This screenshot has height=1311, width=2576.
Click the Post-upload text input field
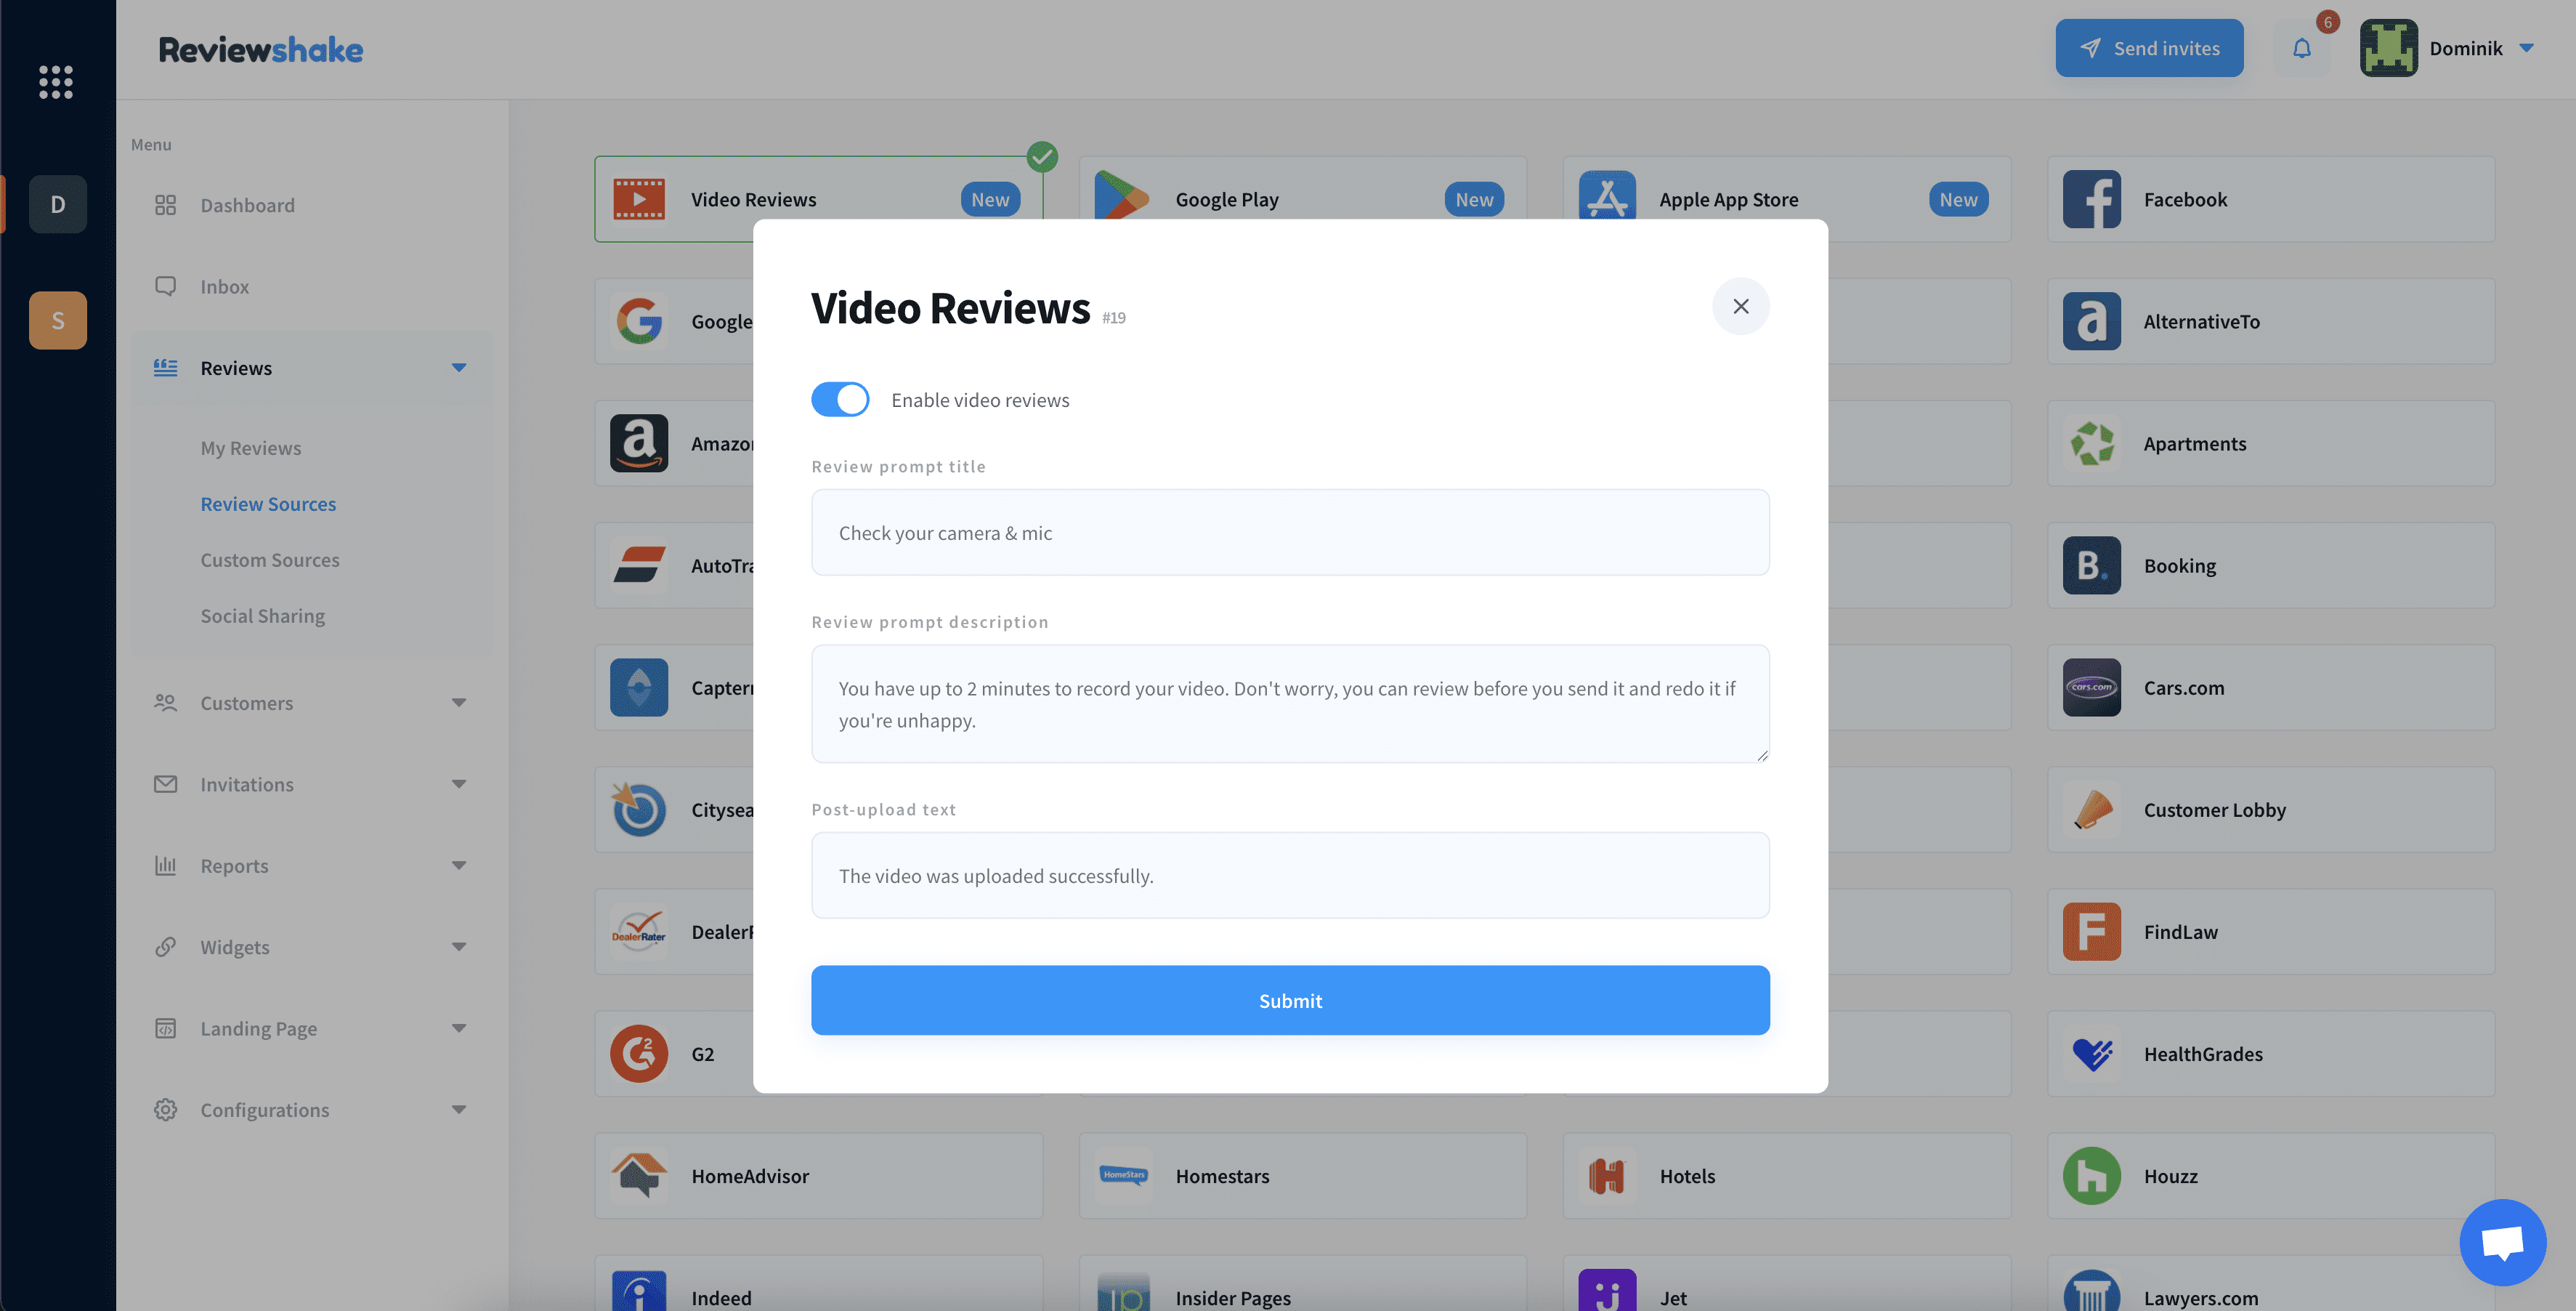pos(1289,874)
